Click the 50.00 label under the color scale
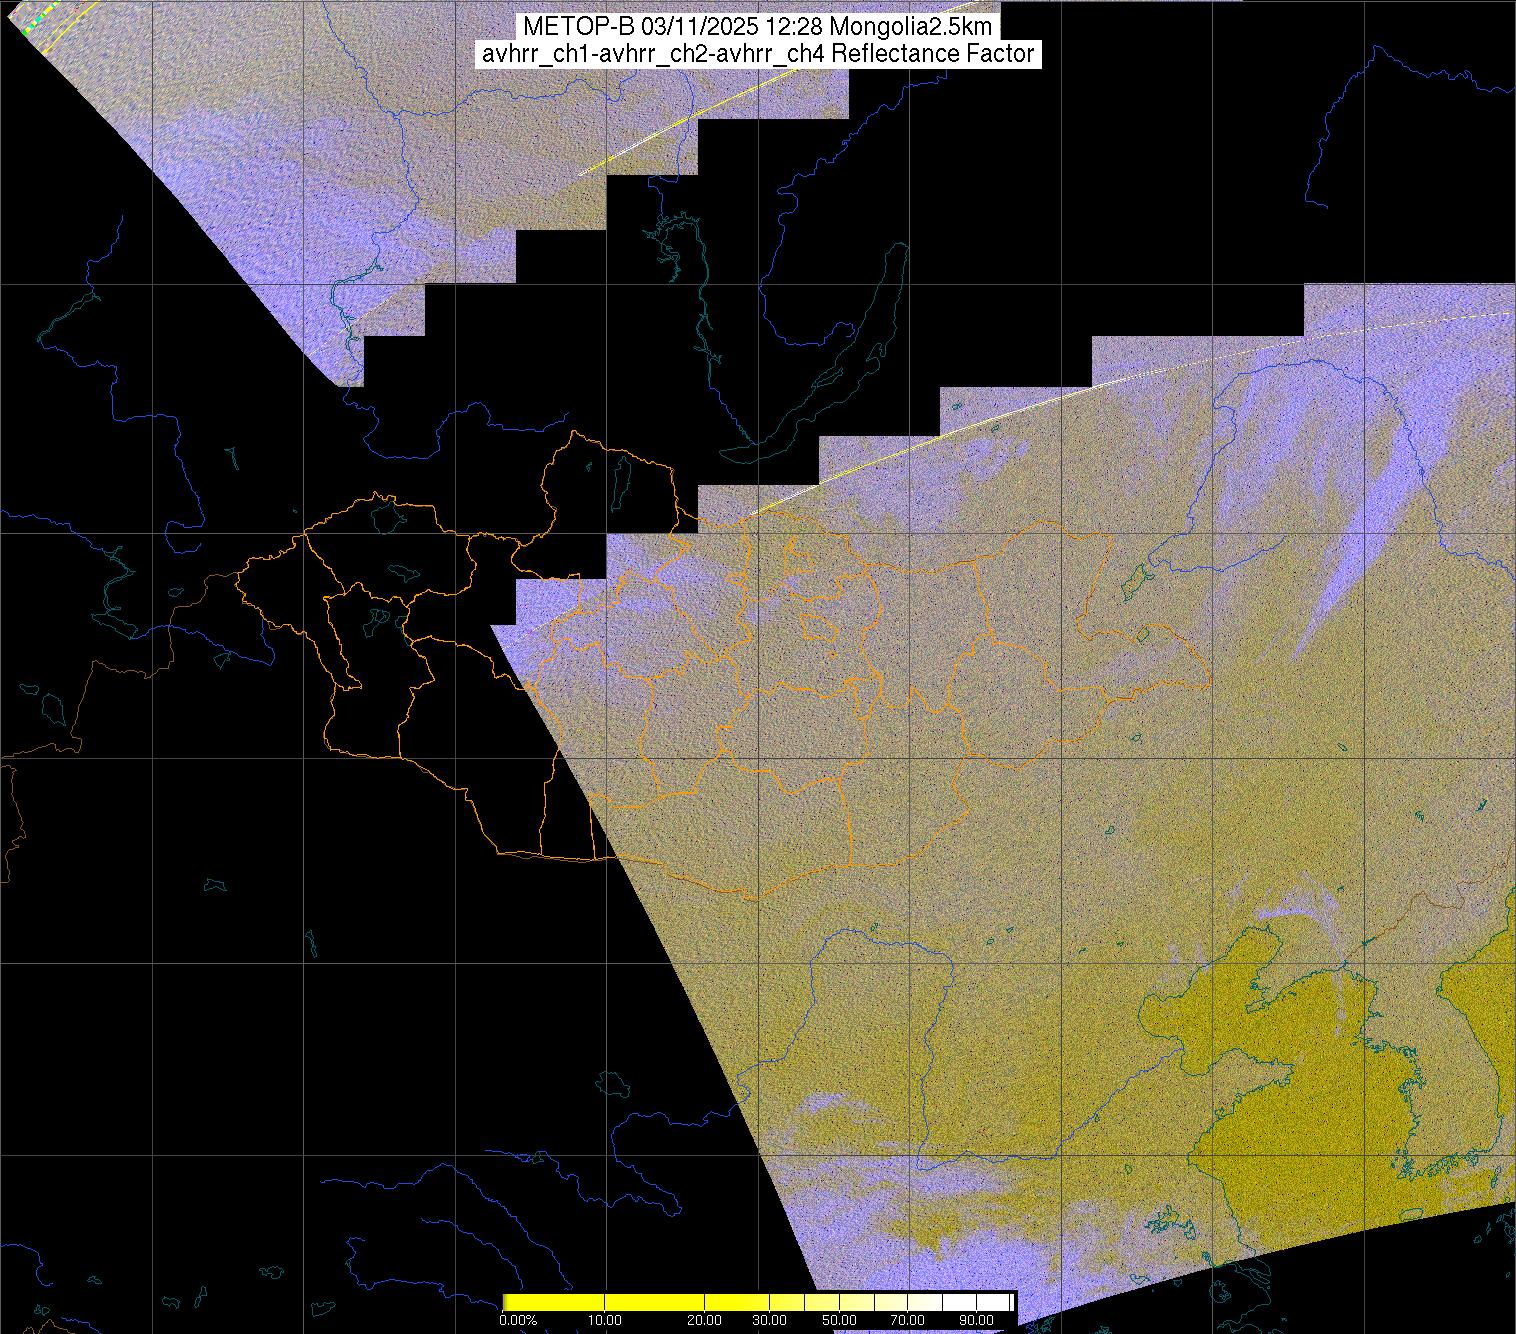The width and height of the screenshot is (1516, 1334). 840,1321
